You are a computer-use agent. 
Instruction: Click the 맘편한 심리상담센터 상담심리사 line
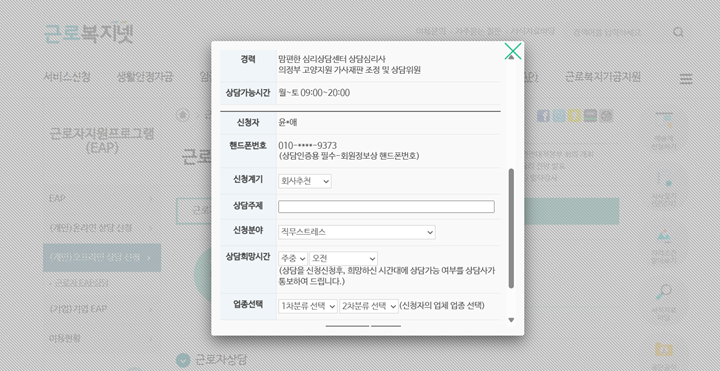tap(332, 59)
